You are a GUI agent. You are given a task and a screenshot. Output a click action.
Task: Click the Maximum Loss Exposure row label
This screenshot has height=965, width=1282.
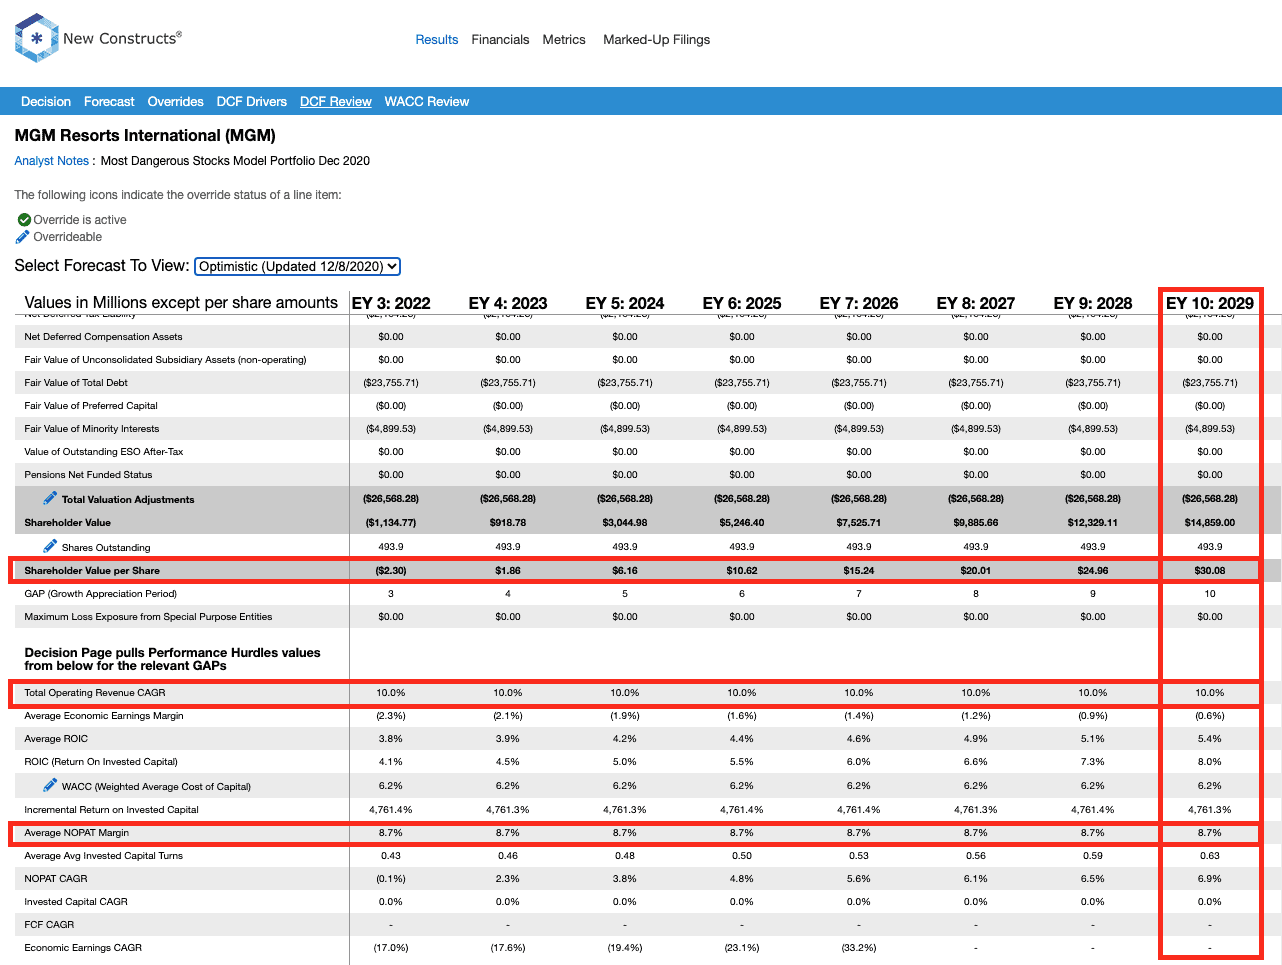[148, 617]
